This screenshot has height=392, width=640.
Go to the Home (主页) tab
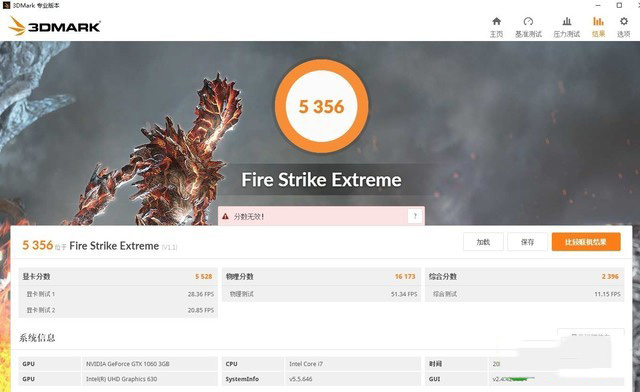(496, 27)
